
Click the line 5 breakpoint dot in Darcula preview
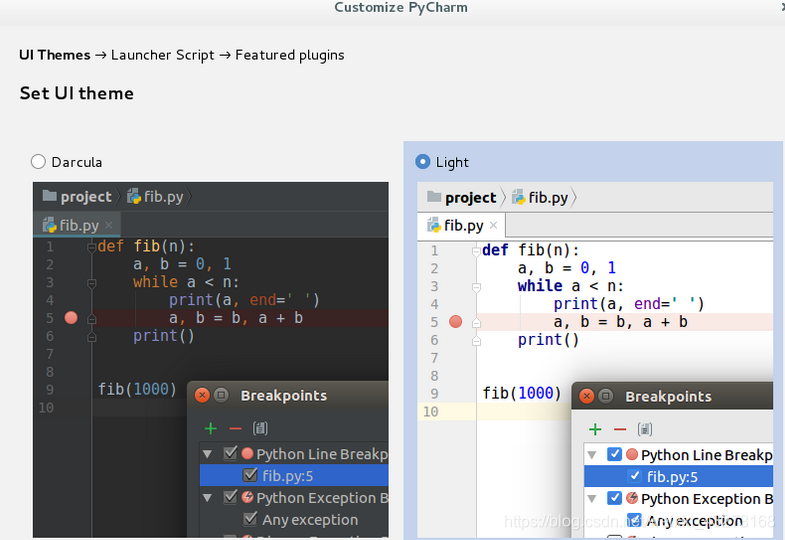[x=71, y=318]
